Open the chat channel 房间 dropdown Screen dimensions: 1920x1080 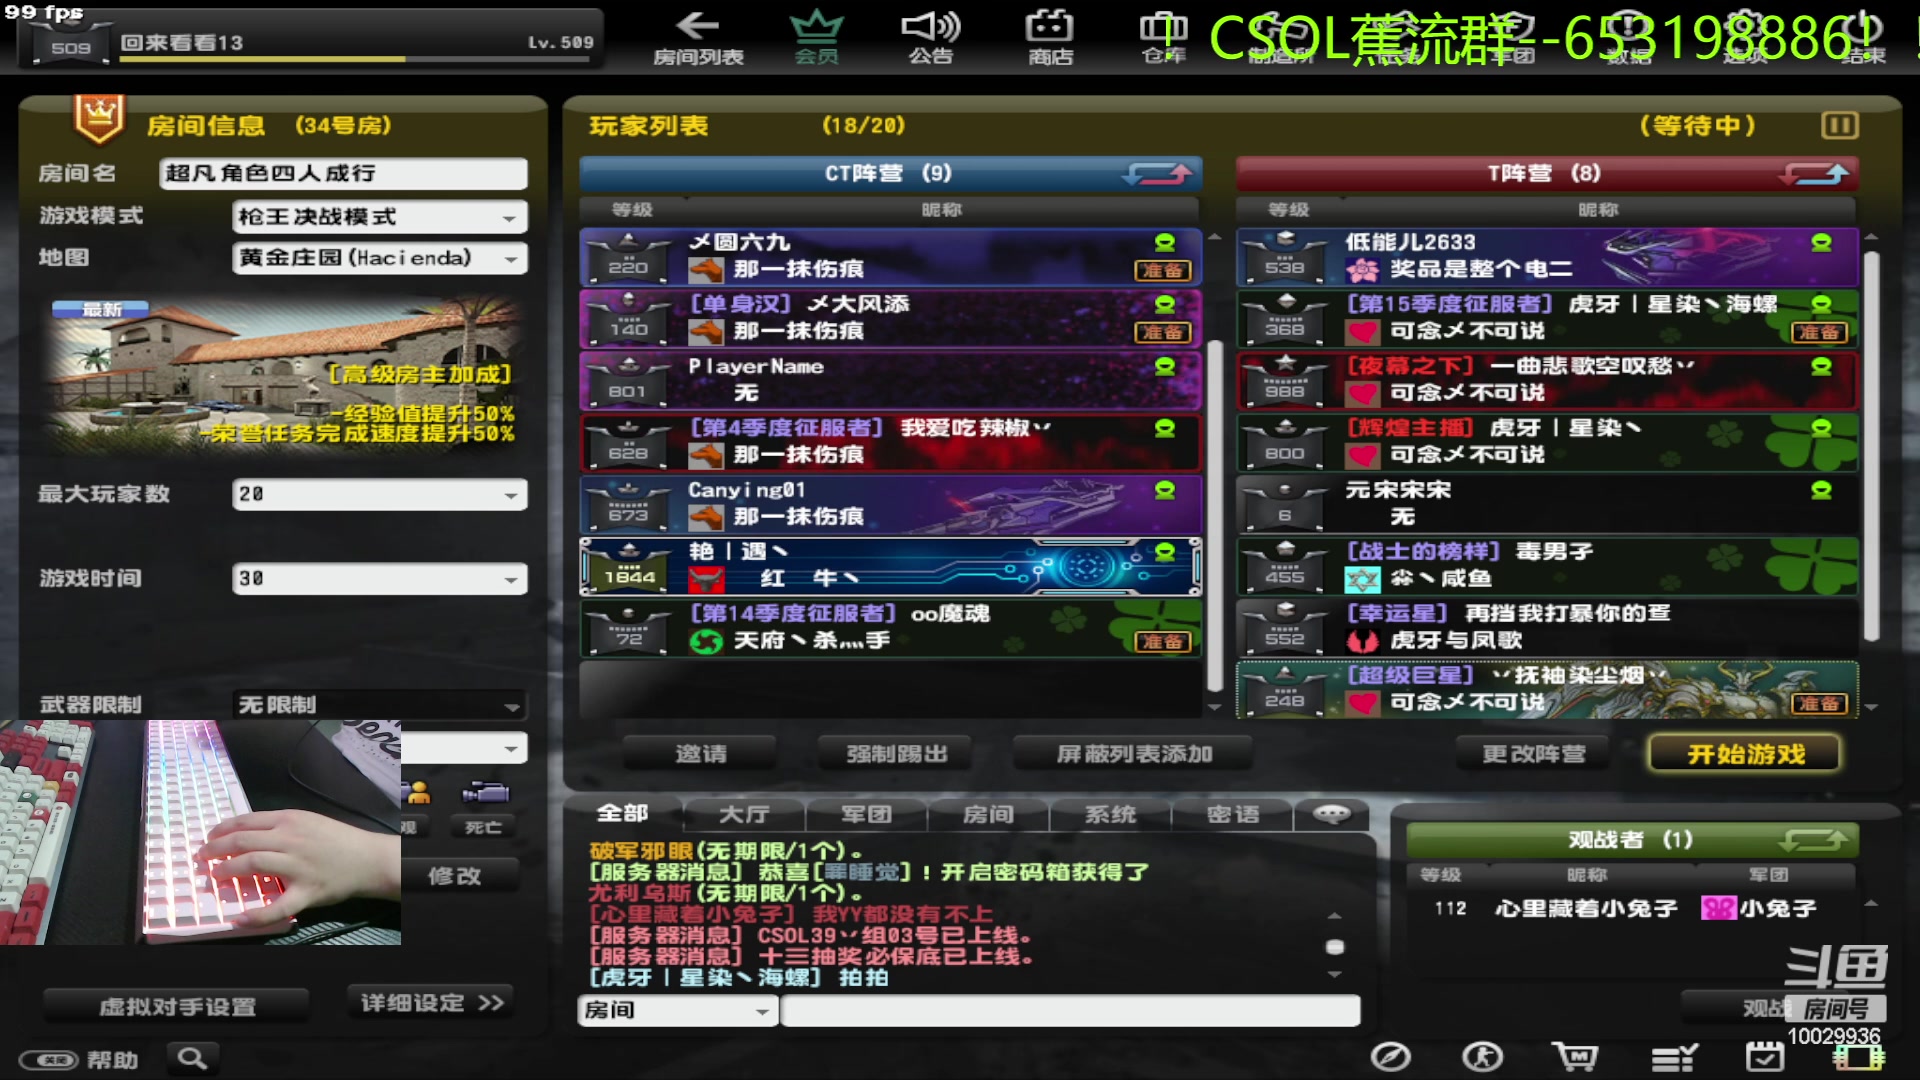pyautogui.click(x=677, y=1010)
